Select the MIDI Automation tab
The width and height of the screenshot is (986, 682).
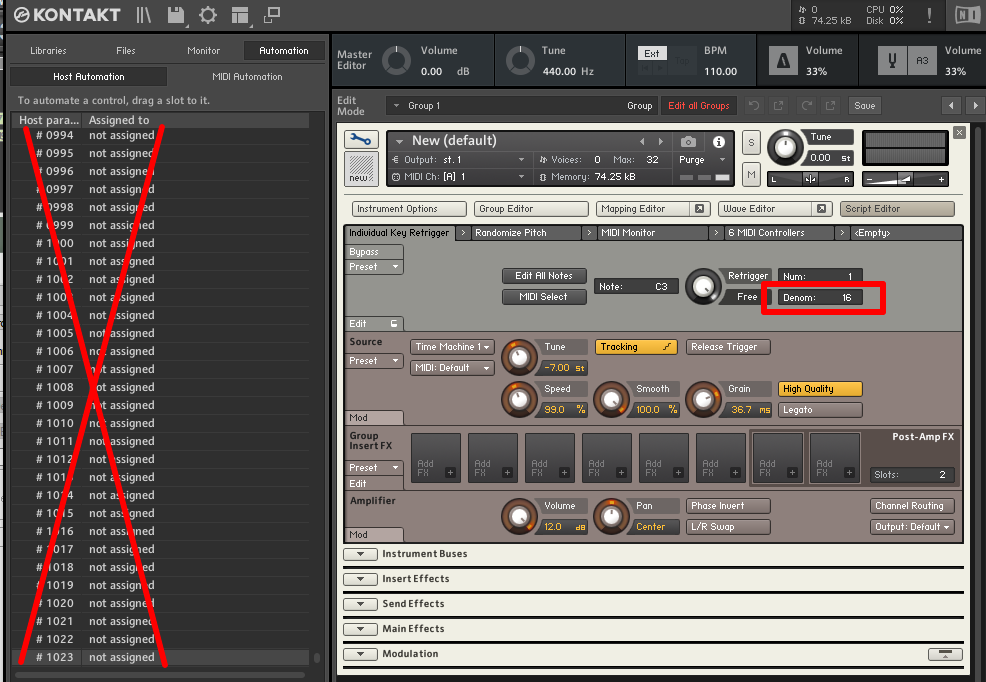(247, 77)
